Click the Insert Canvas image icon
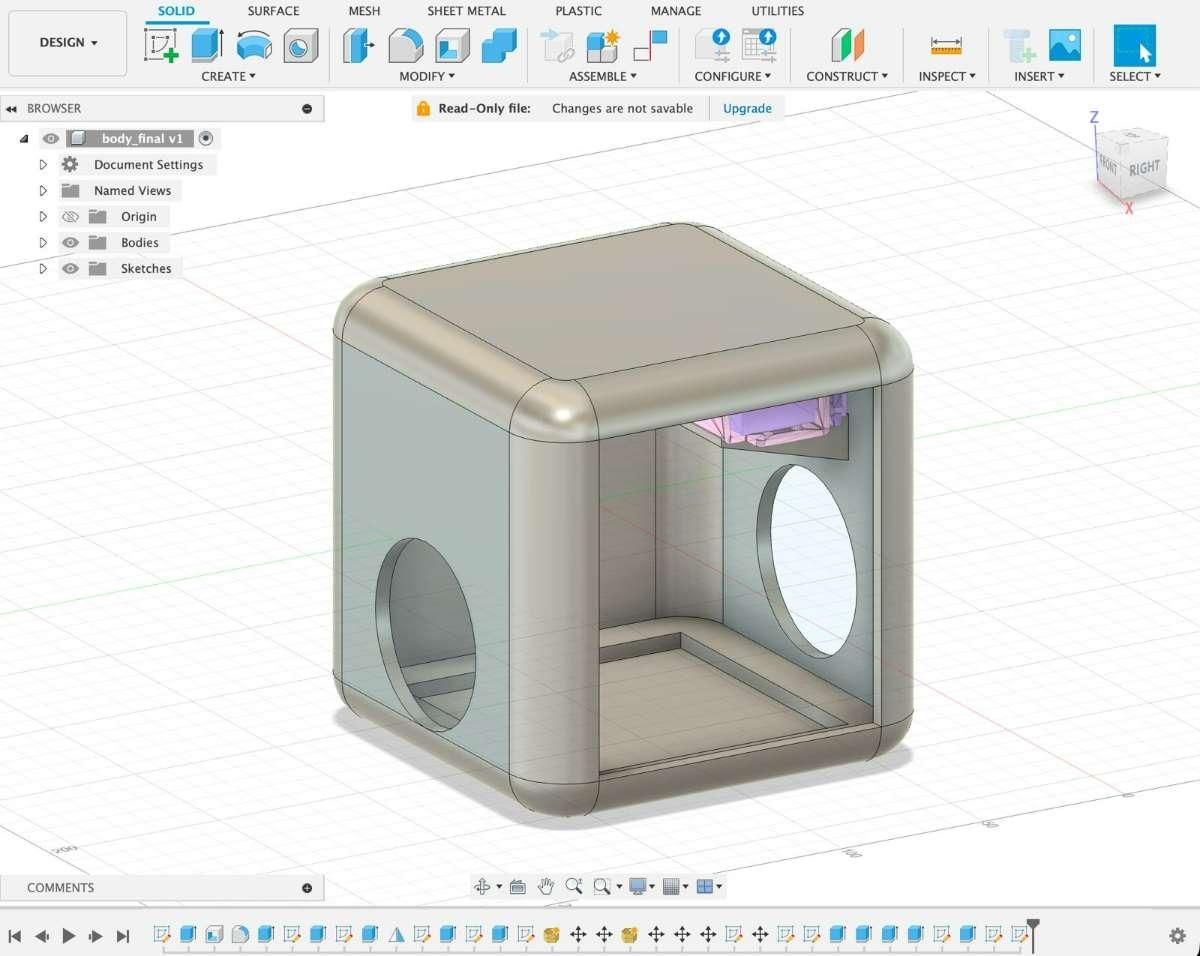 coord(1065,45)
